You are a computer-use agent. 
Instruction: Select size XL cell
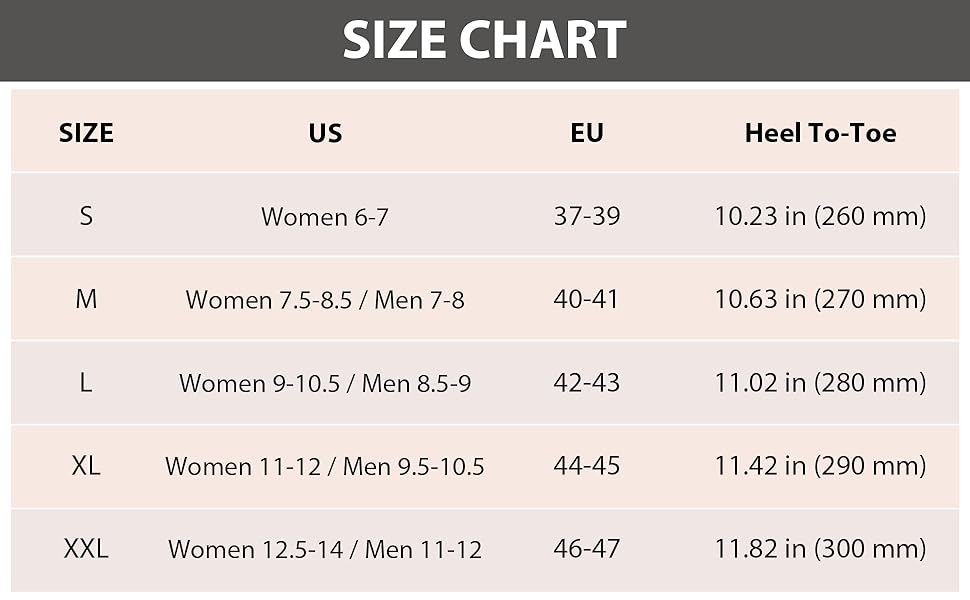pos(86,466)
